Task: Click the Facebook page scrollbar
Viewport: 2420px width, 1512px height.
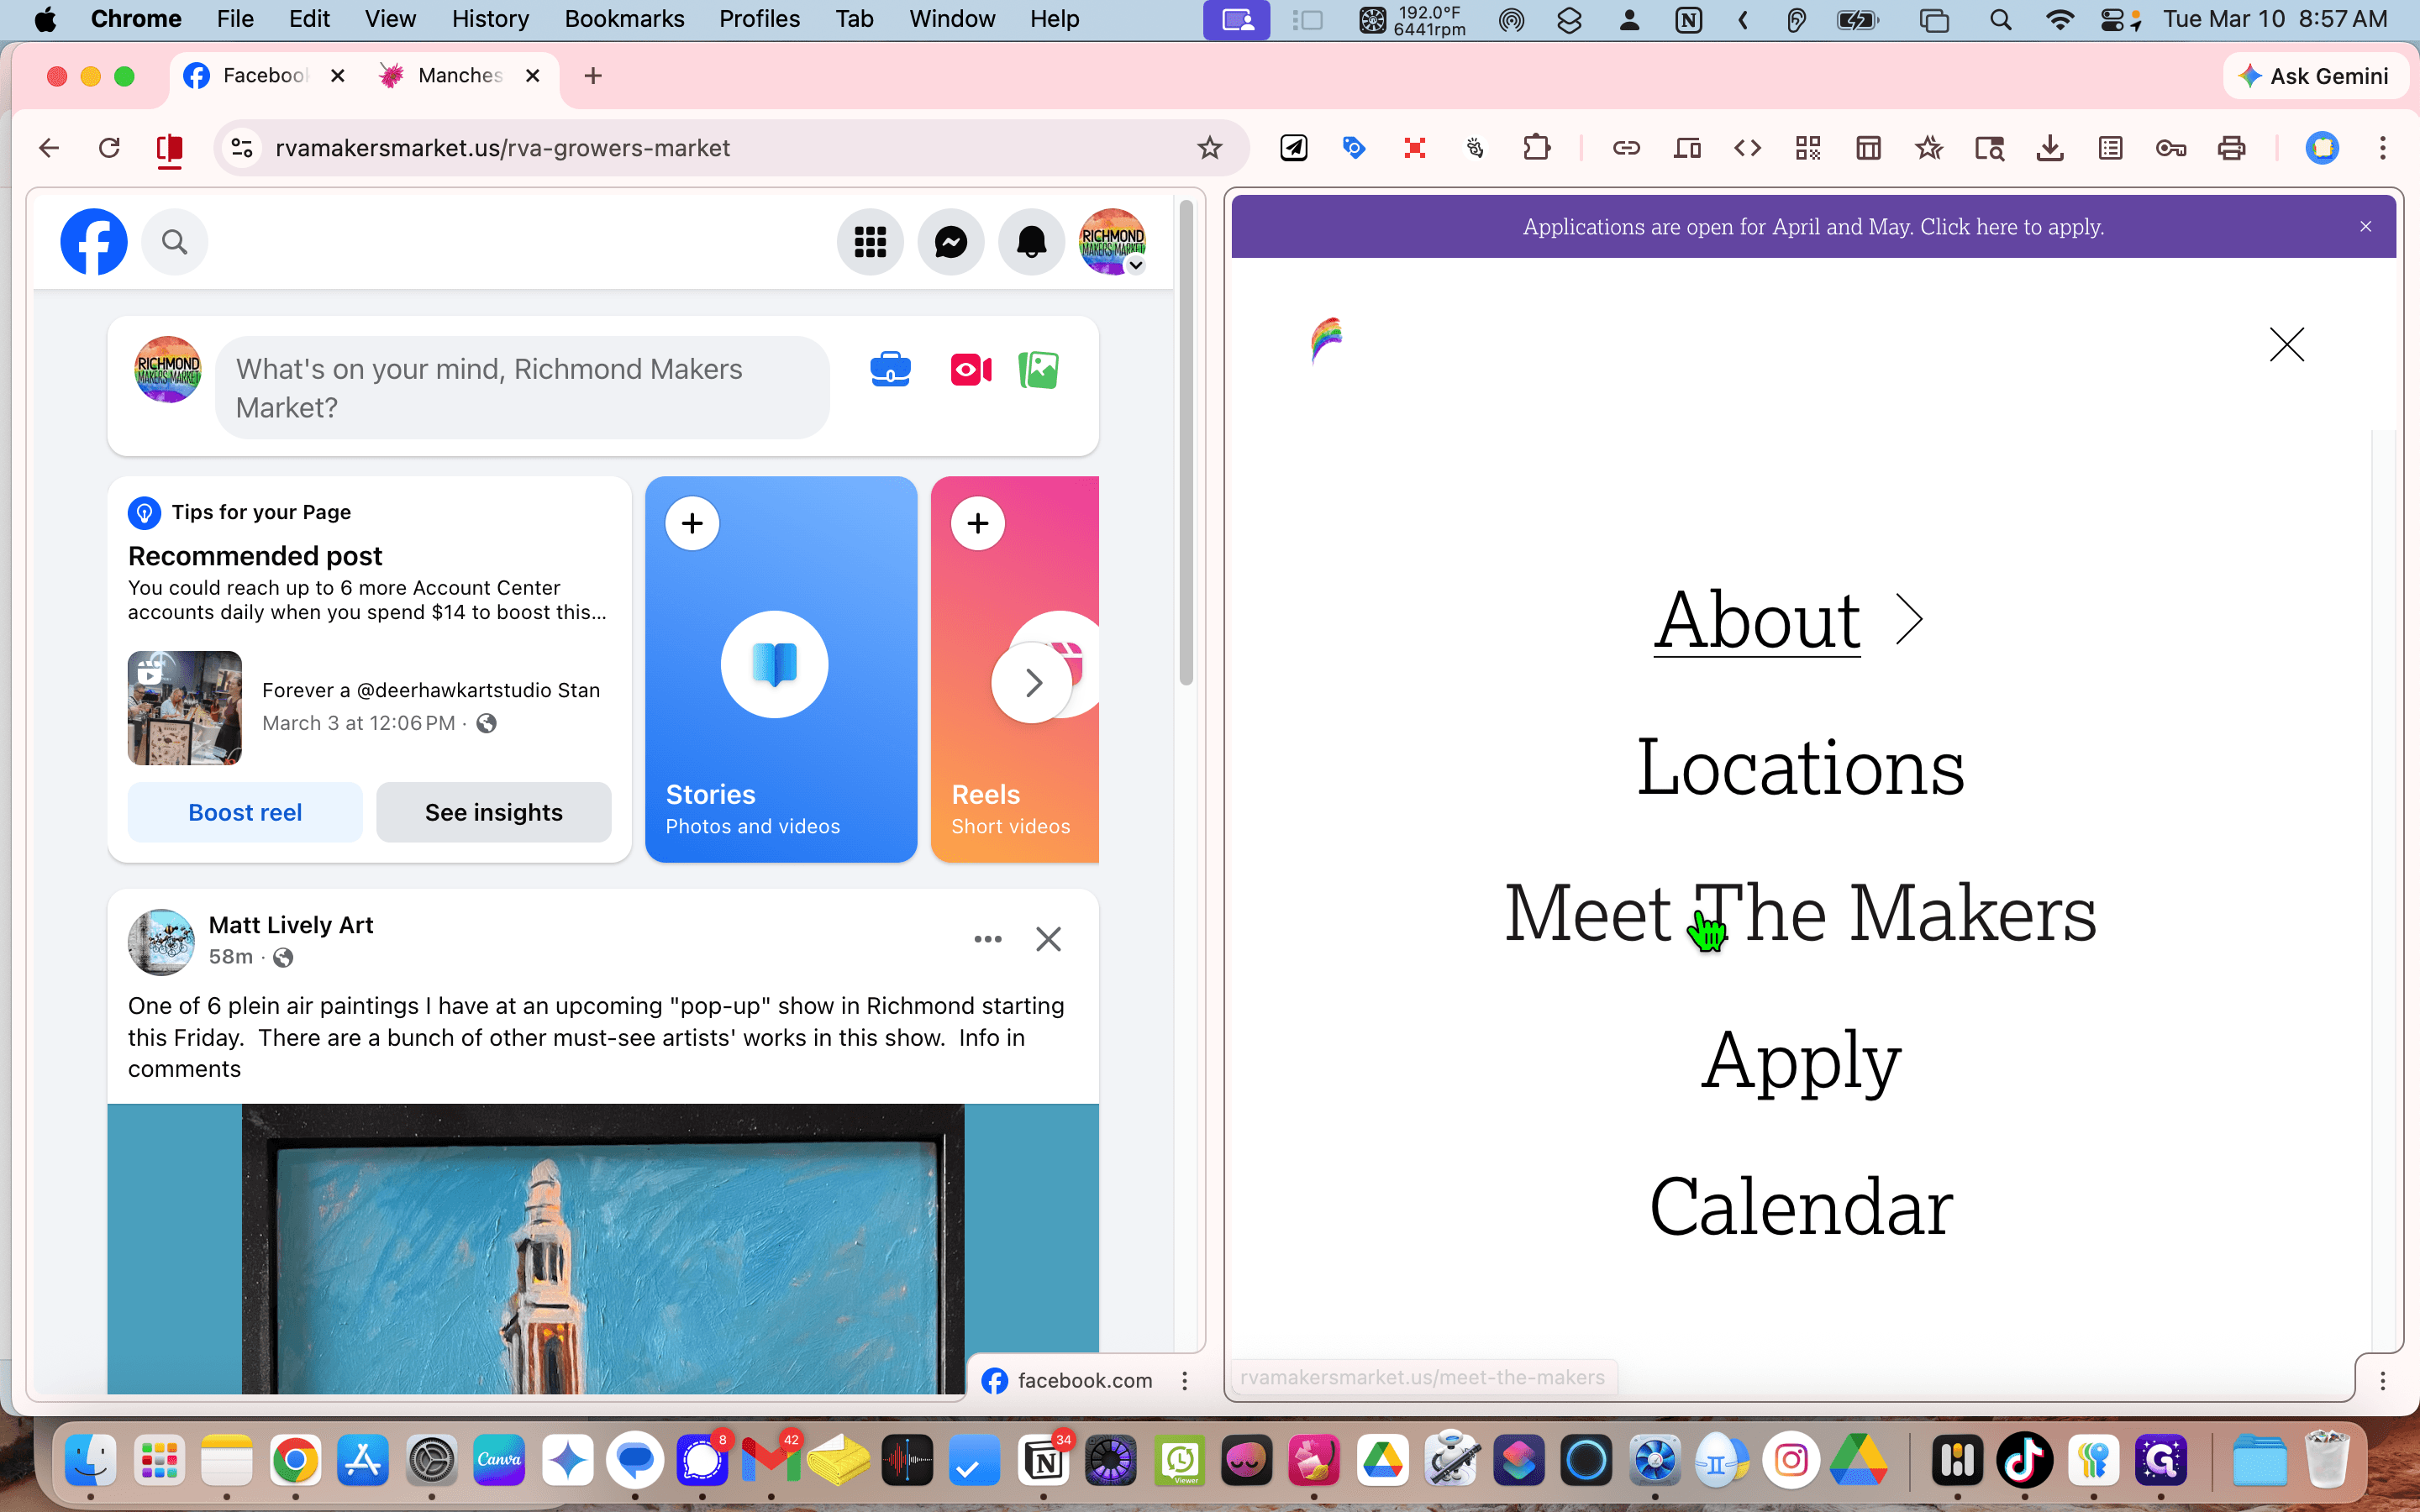Action: click(x=1186, y=443)
